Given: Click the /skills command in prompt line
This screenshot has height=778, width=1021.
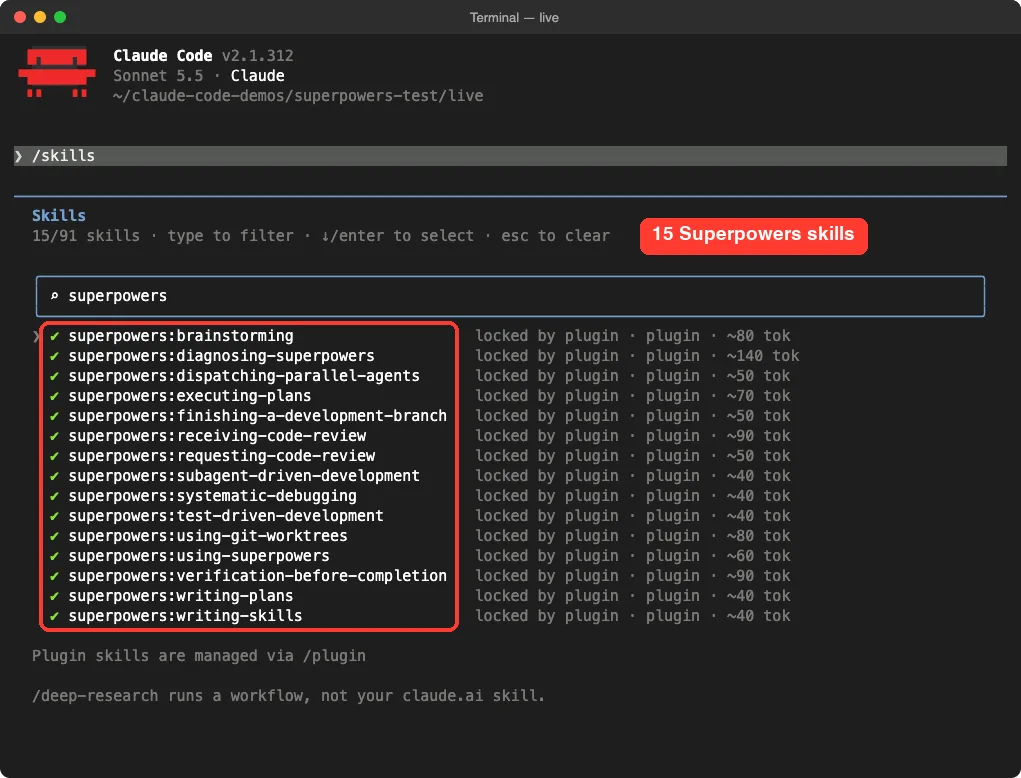Looking at the screenshot, I should pyautogui.click(x=63, y=156).
